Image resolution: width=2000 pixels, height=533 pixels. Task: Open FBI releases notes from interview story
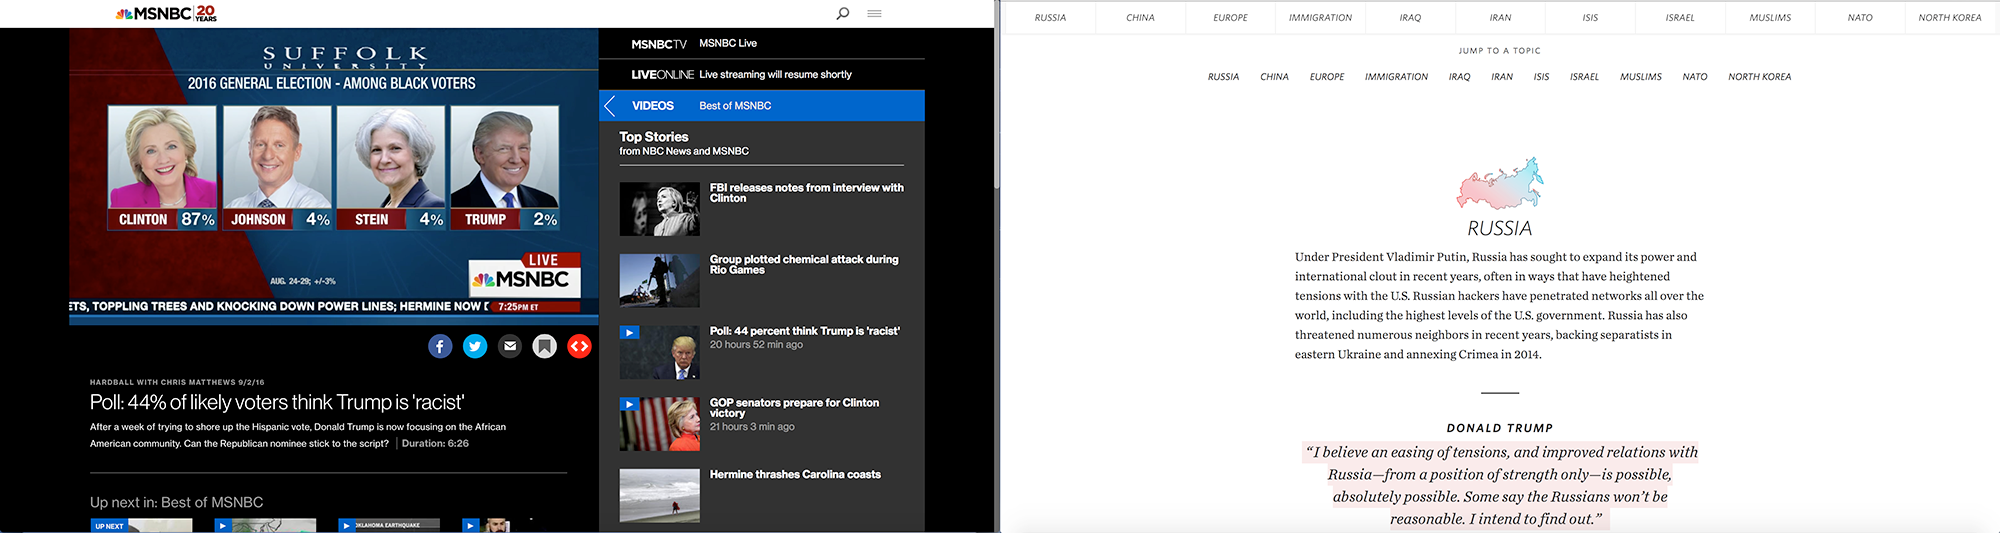click(806, 193)
